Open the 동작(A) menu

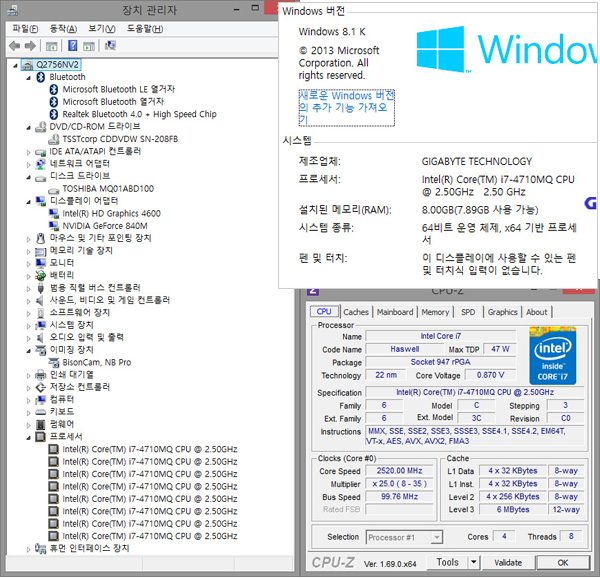pyautogui.click(x=63, y=29)
